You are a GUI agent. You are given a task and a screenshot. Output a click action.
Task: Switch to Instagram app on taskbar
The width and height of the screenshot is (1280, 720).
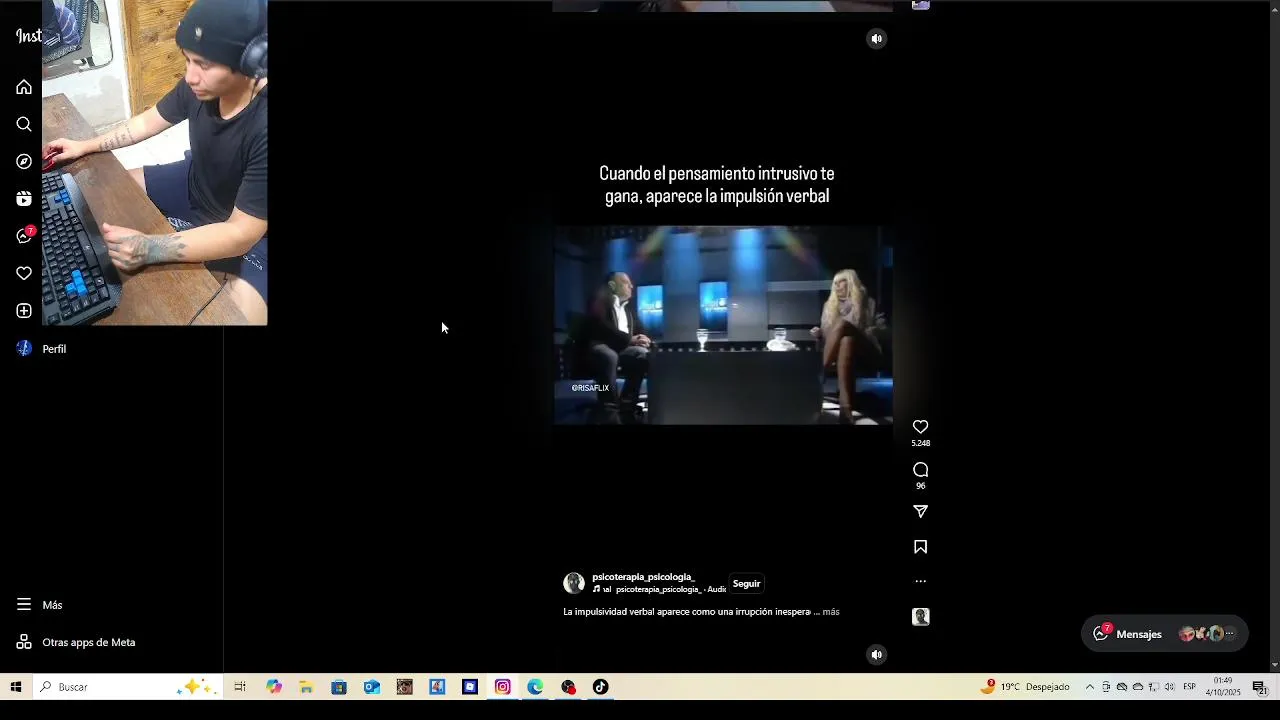click(x=503, y=687)
